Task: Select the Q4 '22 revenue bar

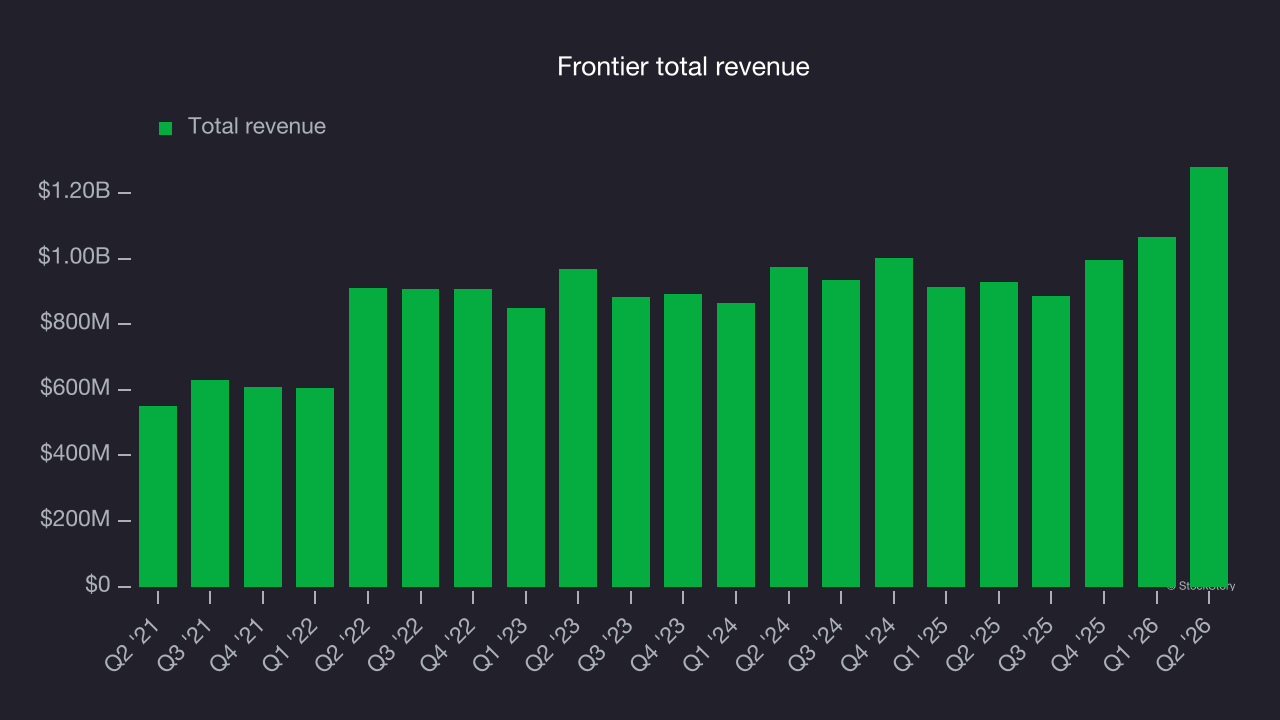Action: point(473,438)
